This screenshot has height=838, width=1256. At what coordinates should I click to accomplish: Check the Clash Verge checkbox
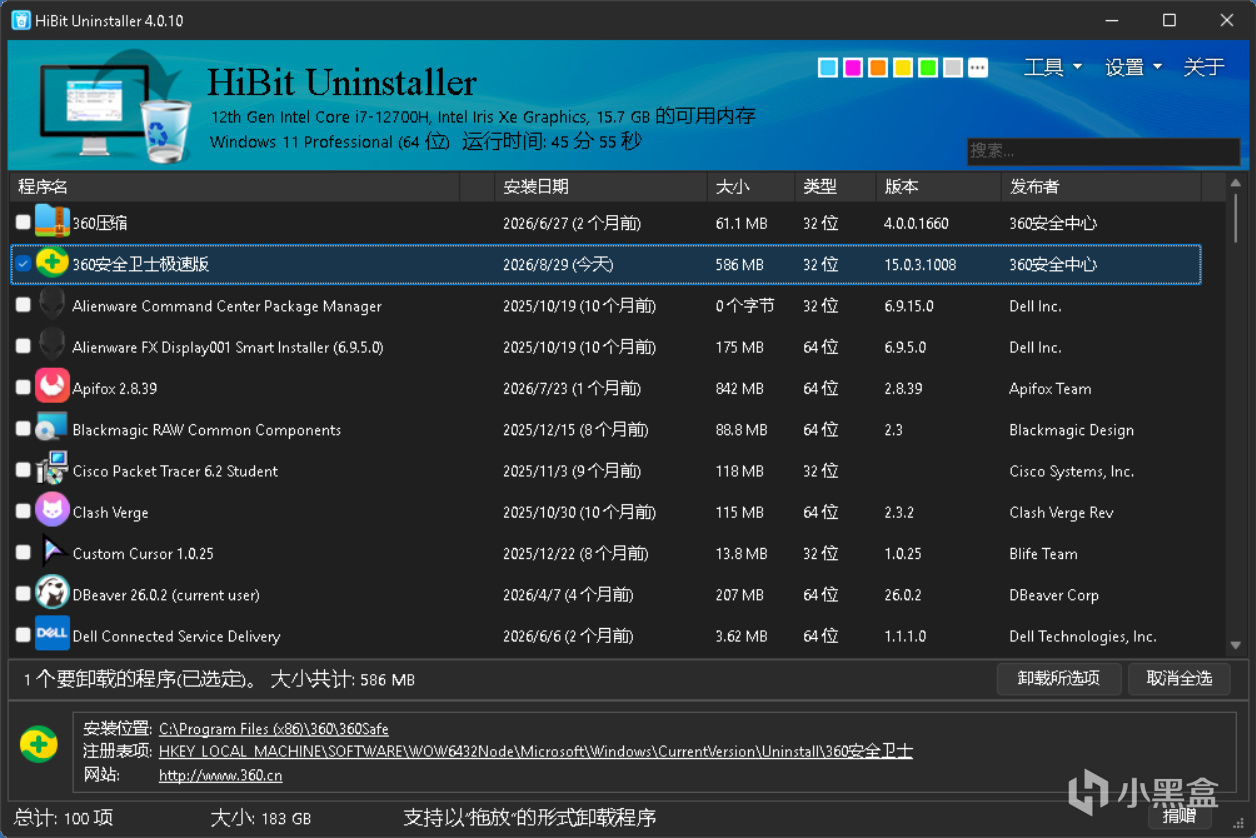23,511
